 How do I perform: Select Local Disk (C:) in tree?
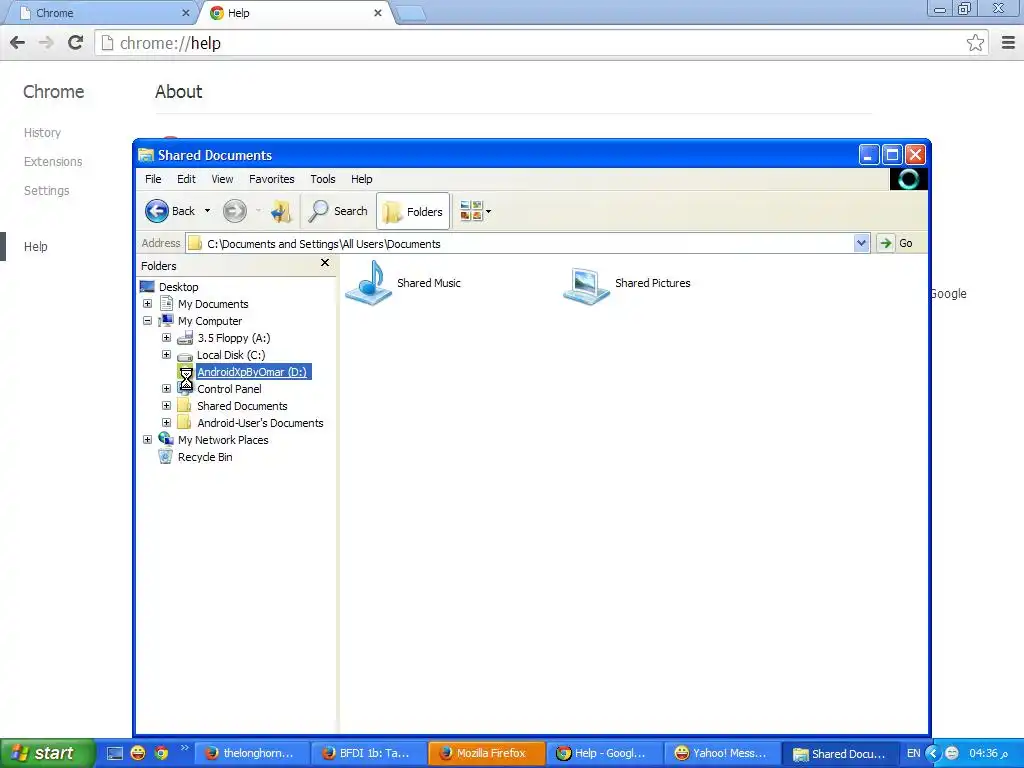tap(231, 355)
